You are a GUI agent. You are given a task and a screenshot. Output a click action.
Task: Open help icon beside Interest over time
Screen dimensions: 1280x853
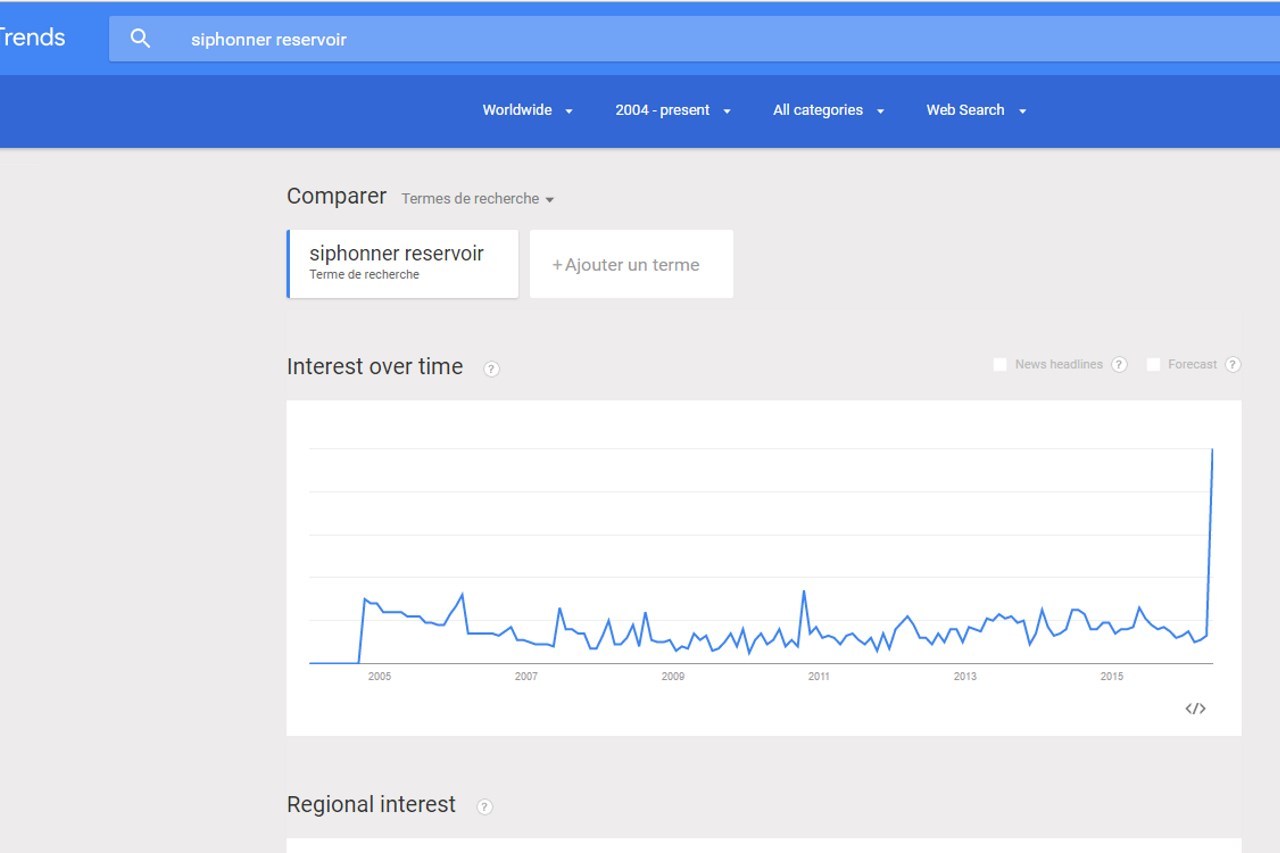click(x=491, y=369)
